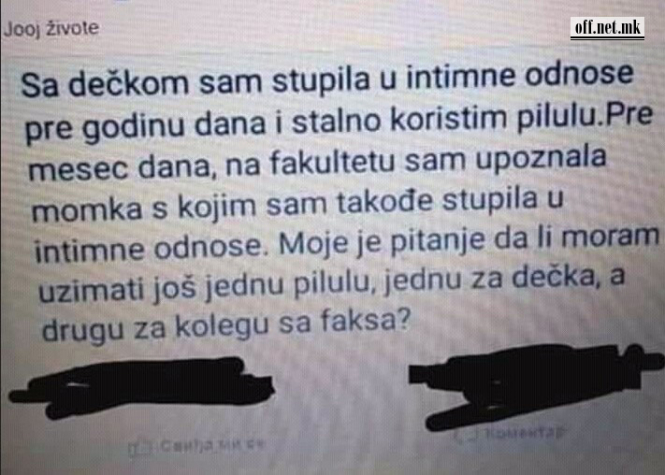This screenshot has height=475, width=665.
Task: Open the "Jooj živote" page name
Action: [51, 29]
